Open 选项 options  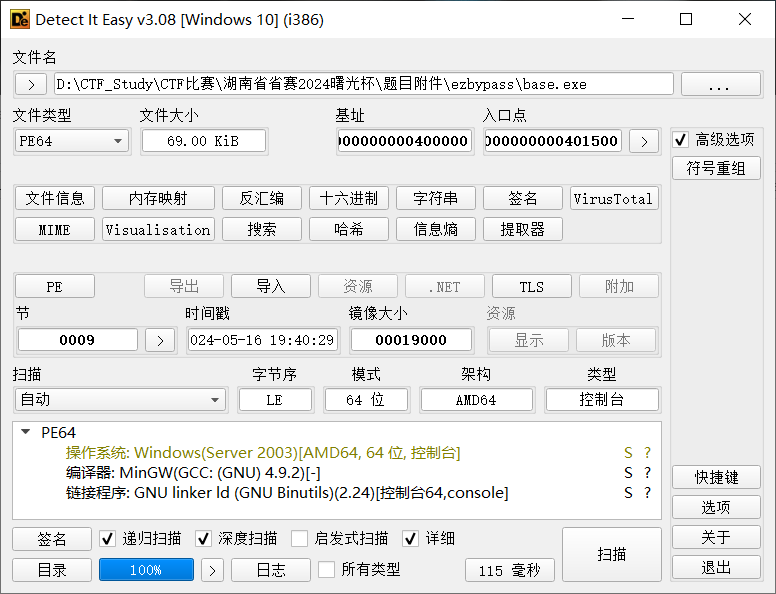pos(716,507)
